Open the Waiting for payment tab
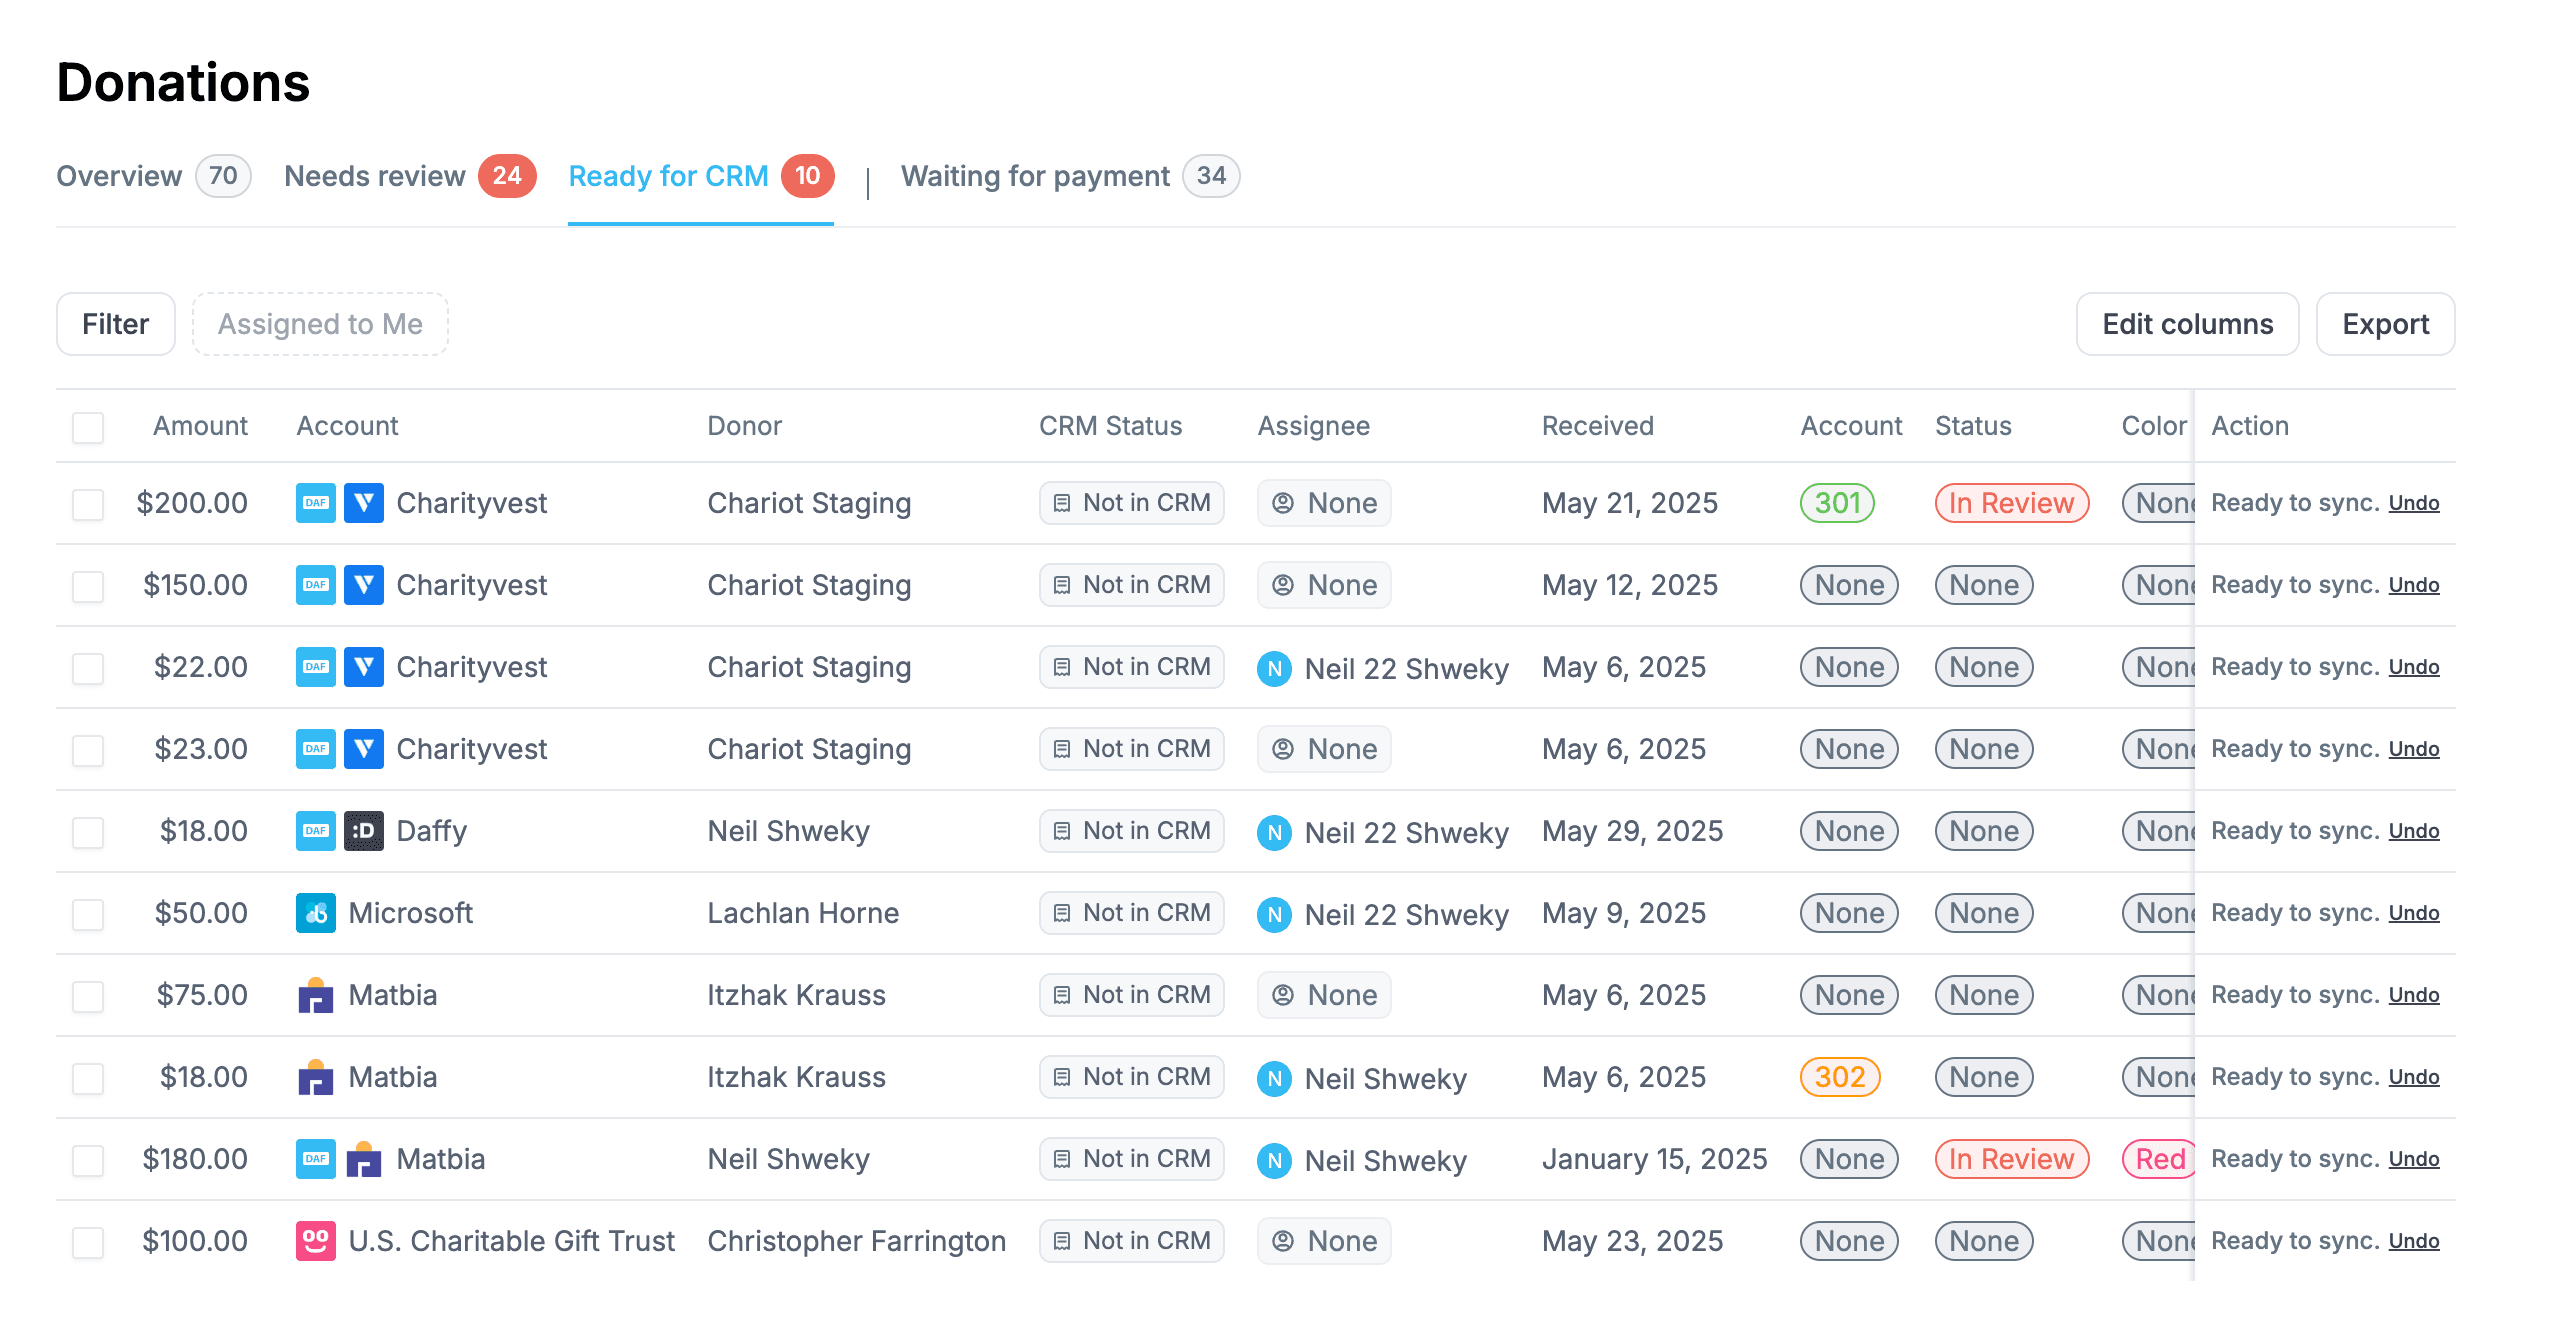Image resolution: width=2576 pixels, height=1342 pixels. click(1070, 176)
